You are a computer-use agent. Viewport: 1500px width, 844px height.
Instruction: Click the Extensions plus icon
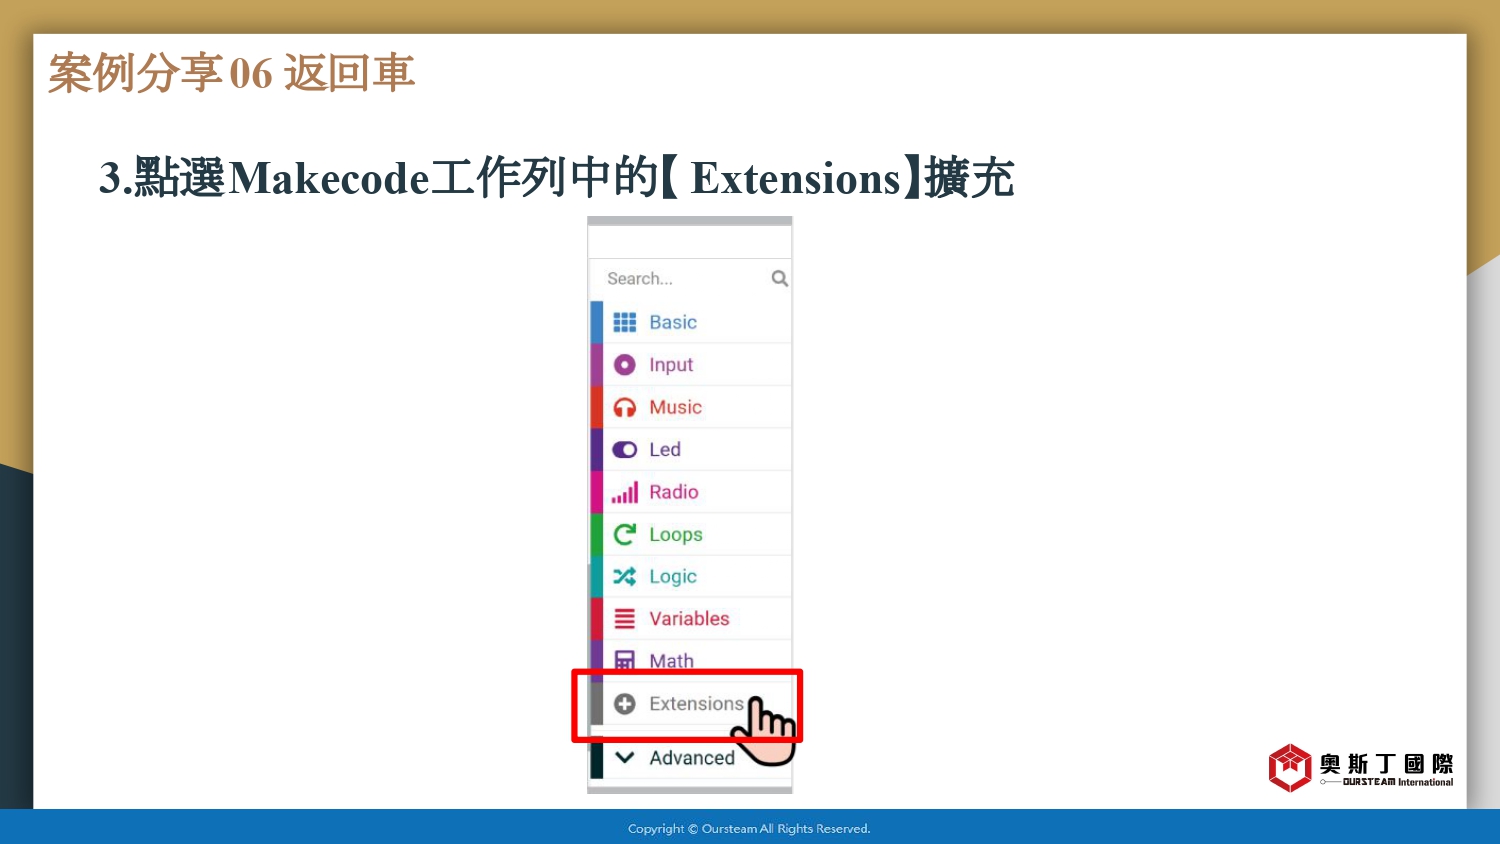click(x=625, y=704)
